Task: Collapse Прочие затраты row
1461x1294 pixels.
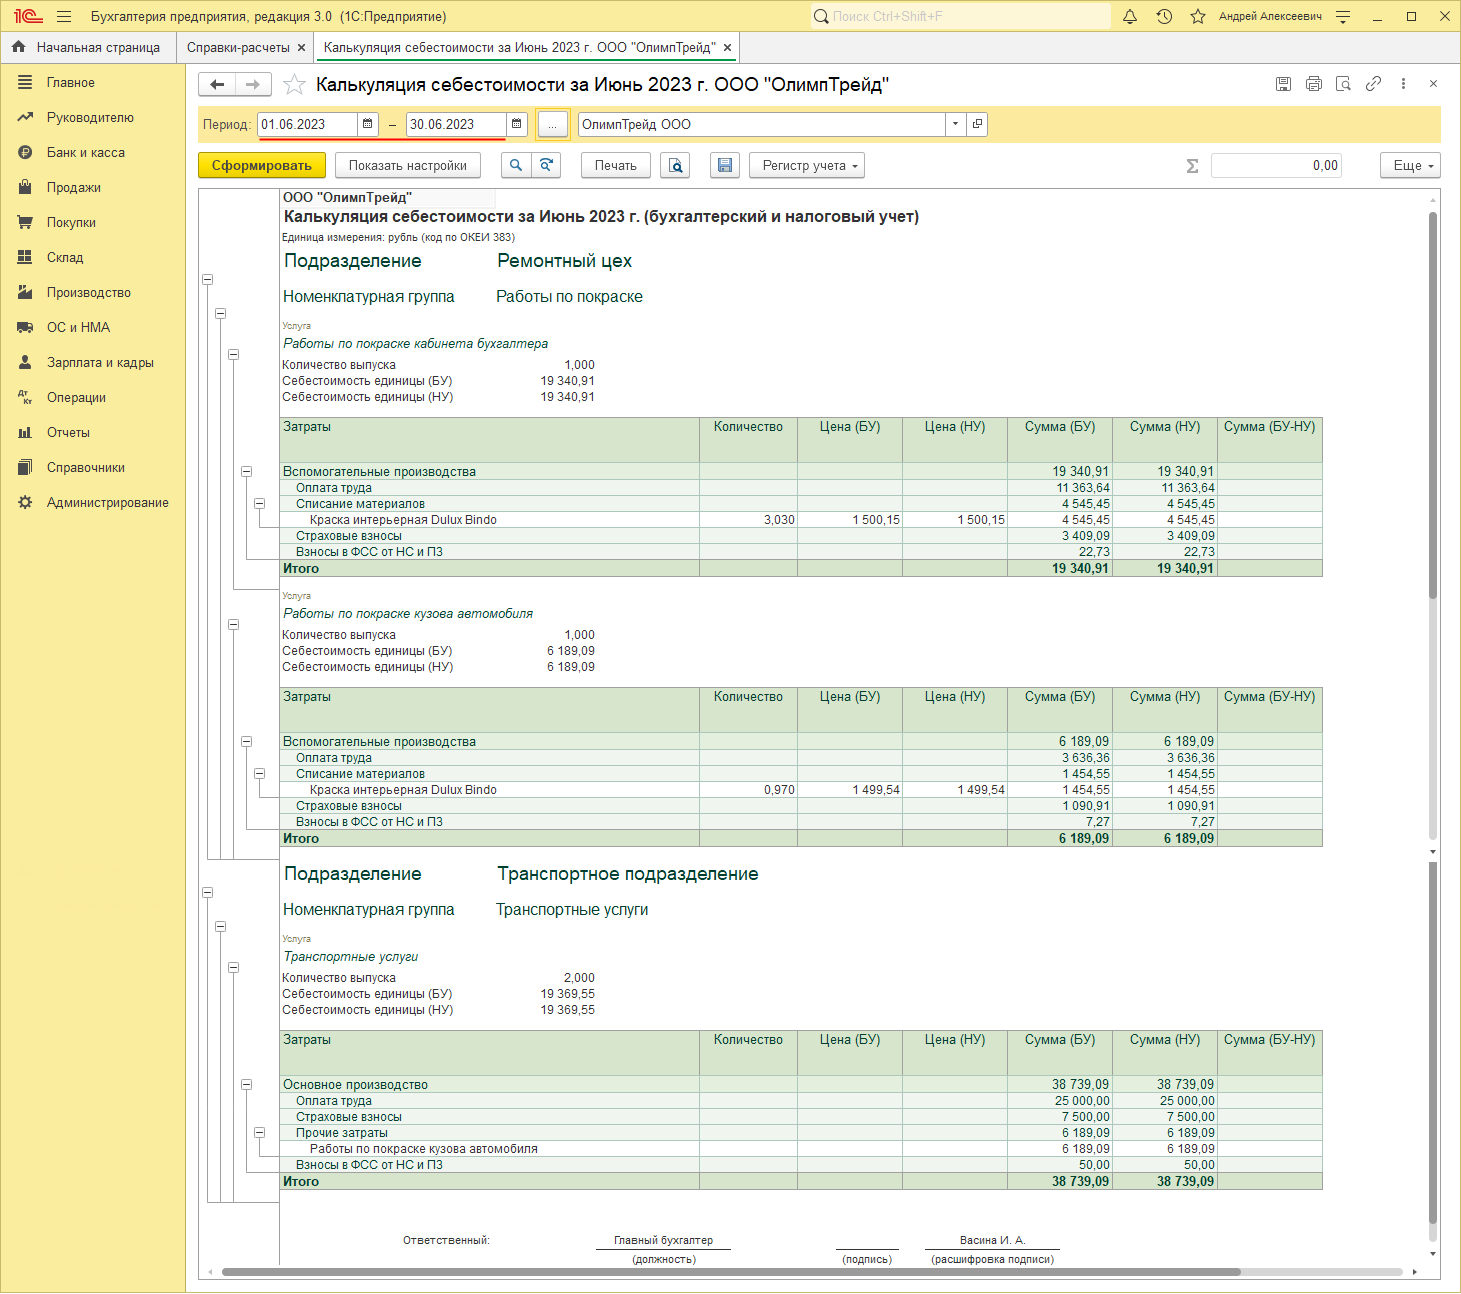Action: tap(260, 1133)
